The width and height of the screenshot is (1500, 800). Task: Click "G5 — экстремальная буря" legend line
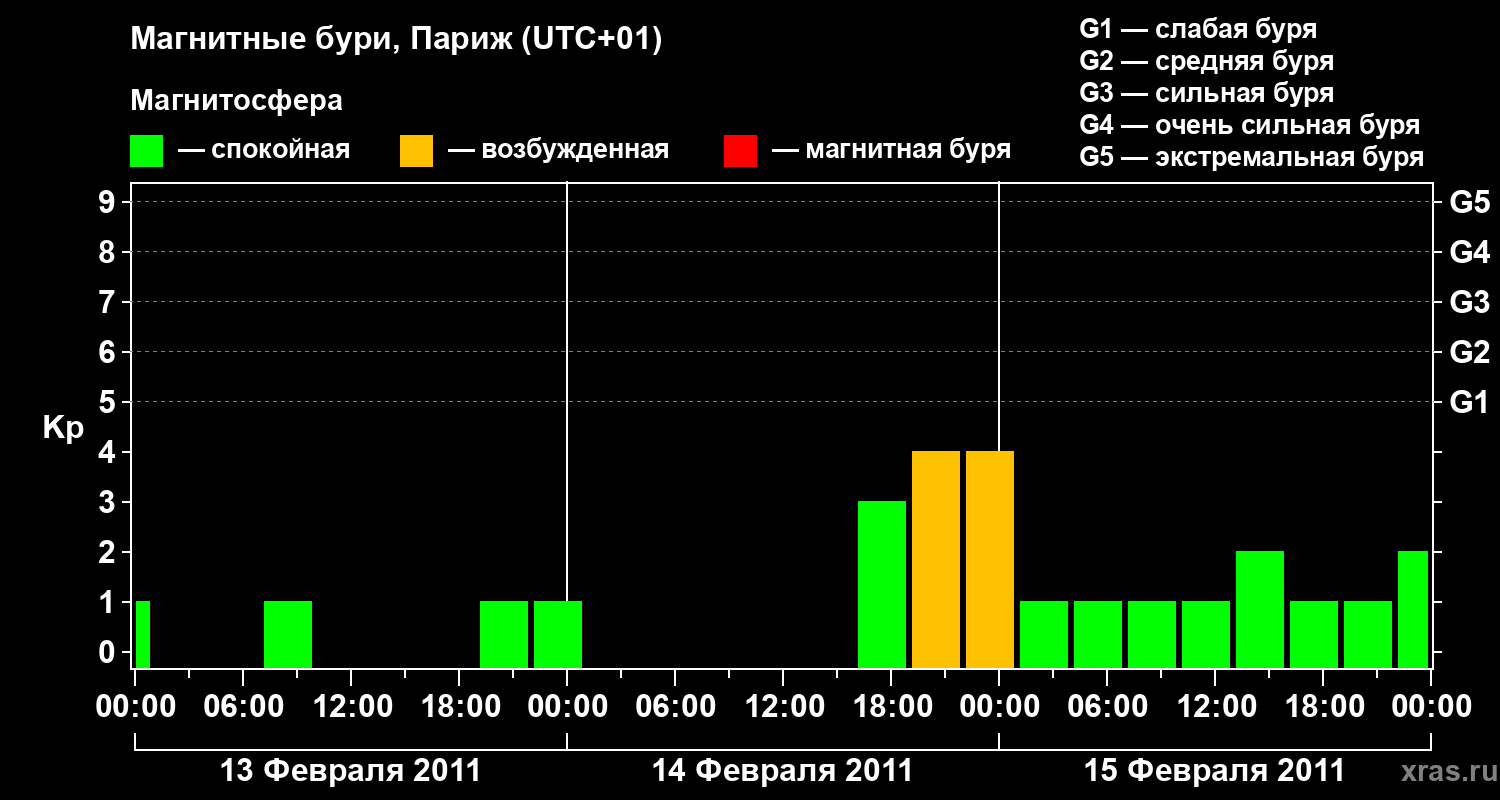coord(1252,157)
